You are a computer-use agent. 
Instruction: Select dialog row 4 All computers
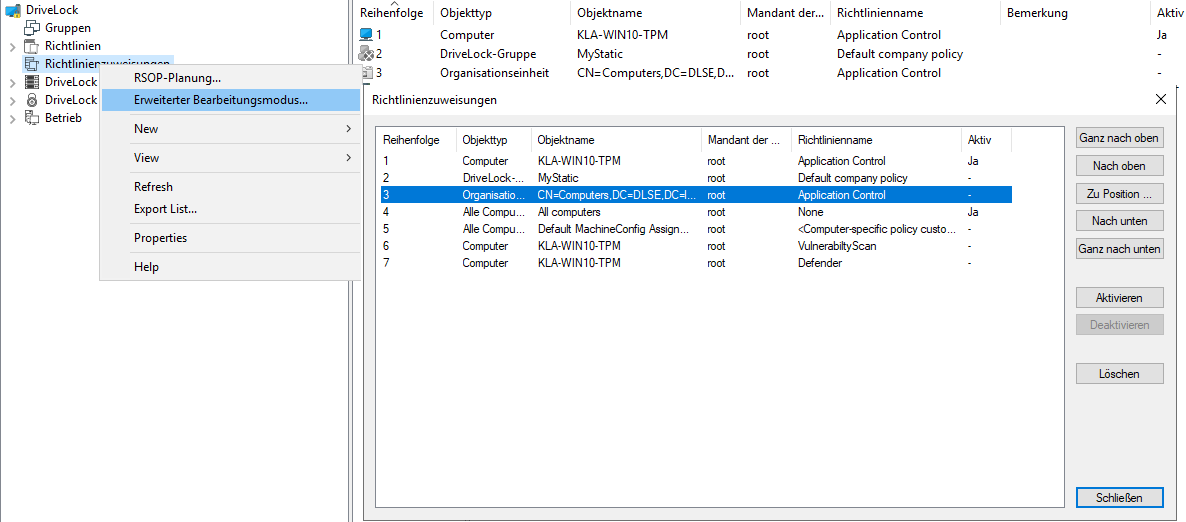coord(695,212)
